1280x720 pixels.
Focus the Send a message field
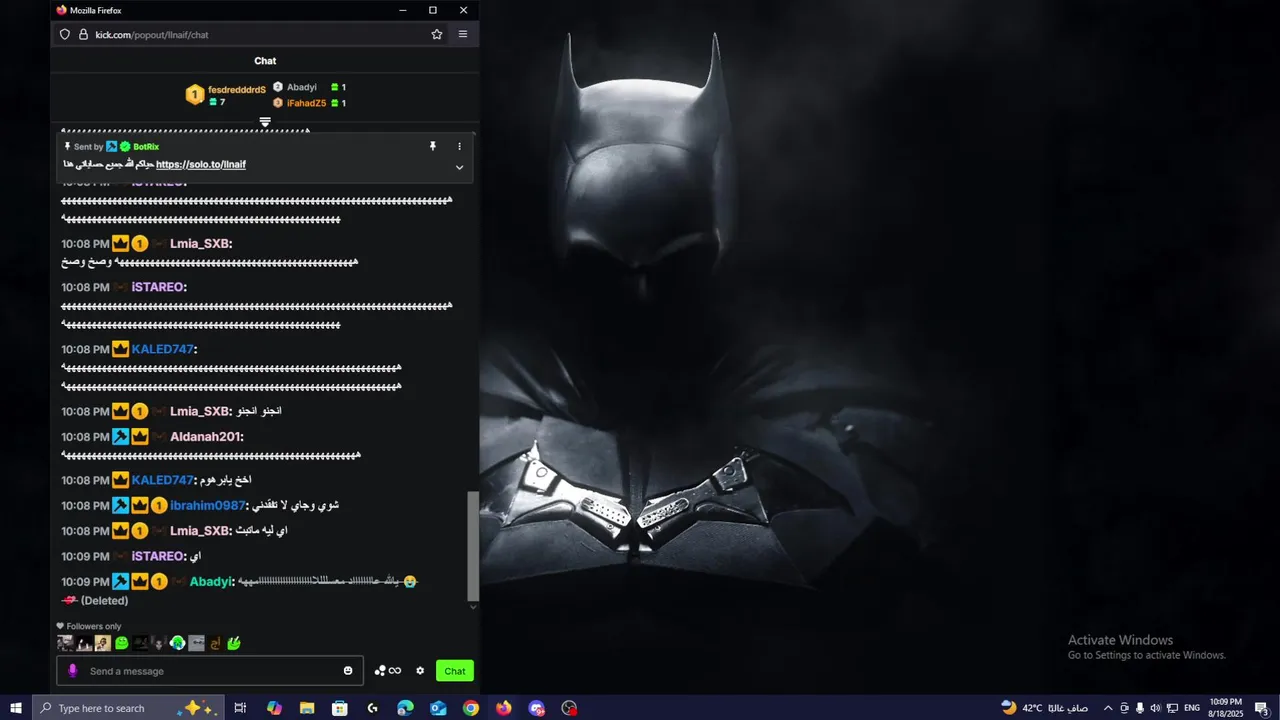click(x=210, y=671)
